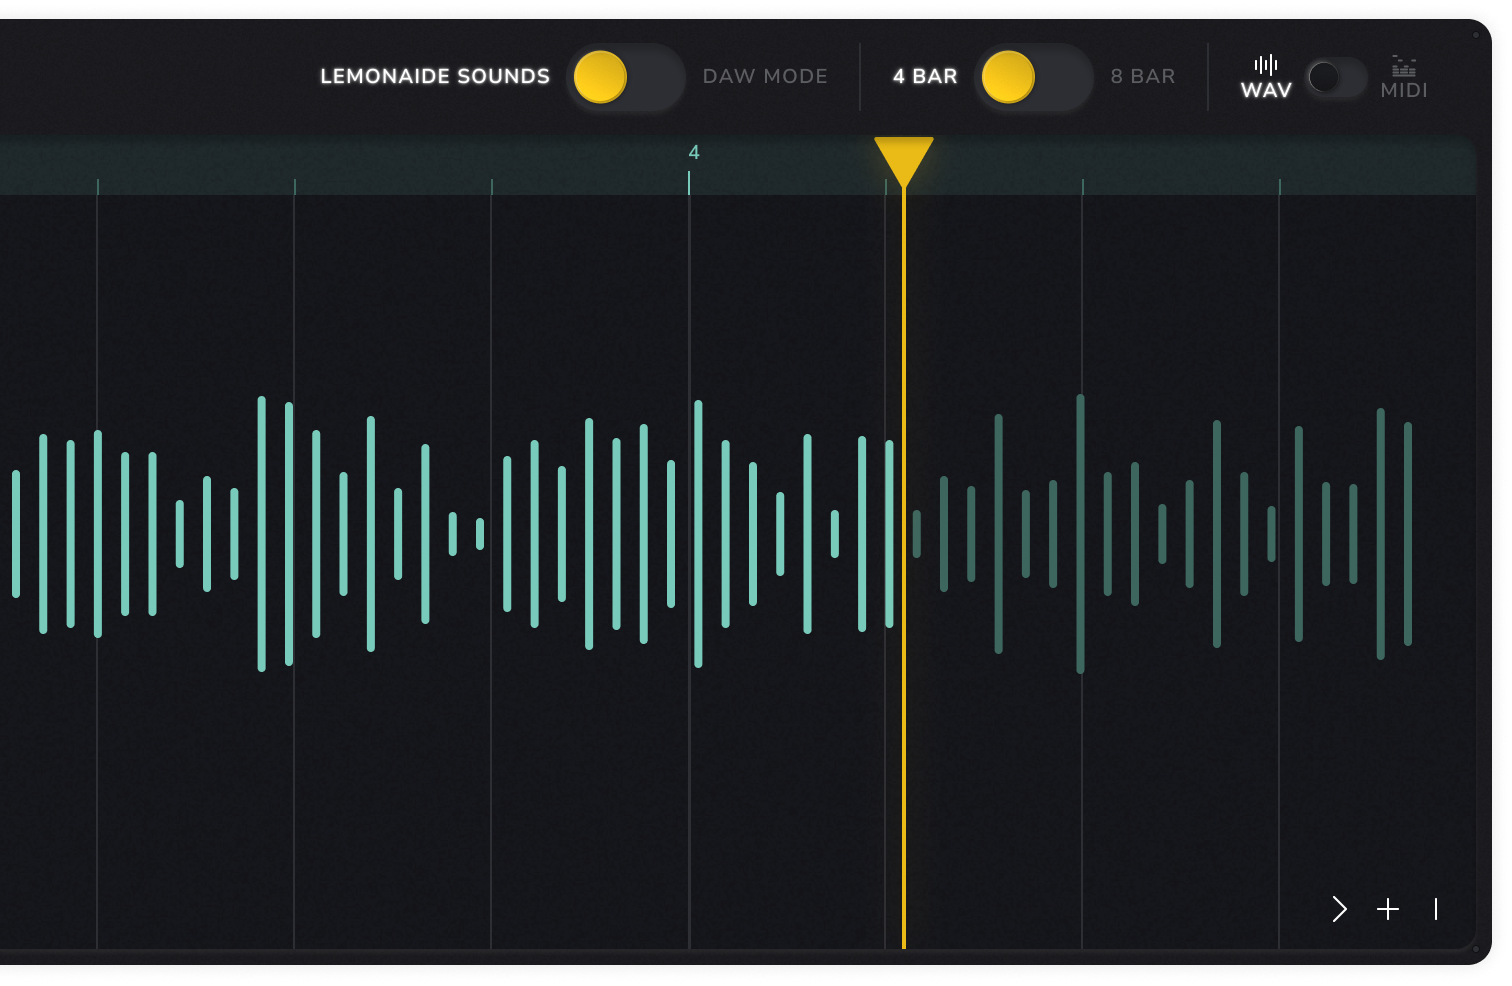Click the yellow playhead marker triangle
The height and width of the screenshot is (986, 1512).
click(x=904, y=161)
